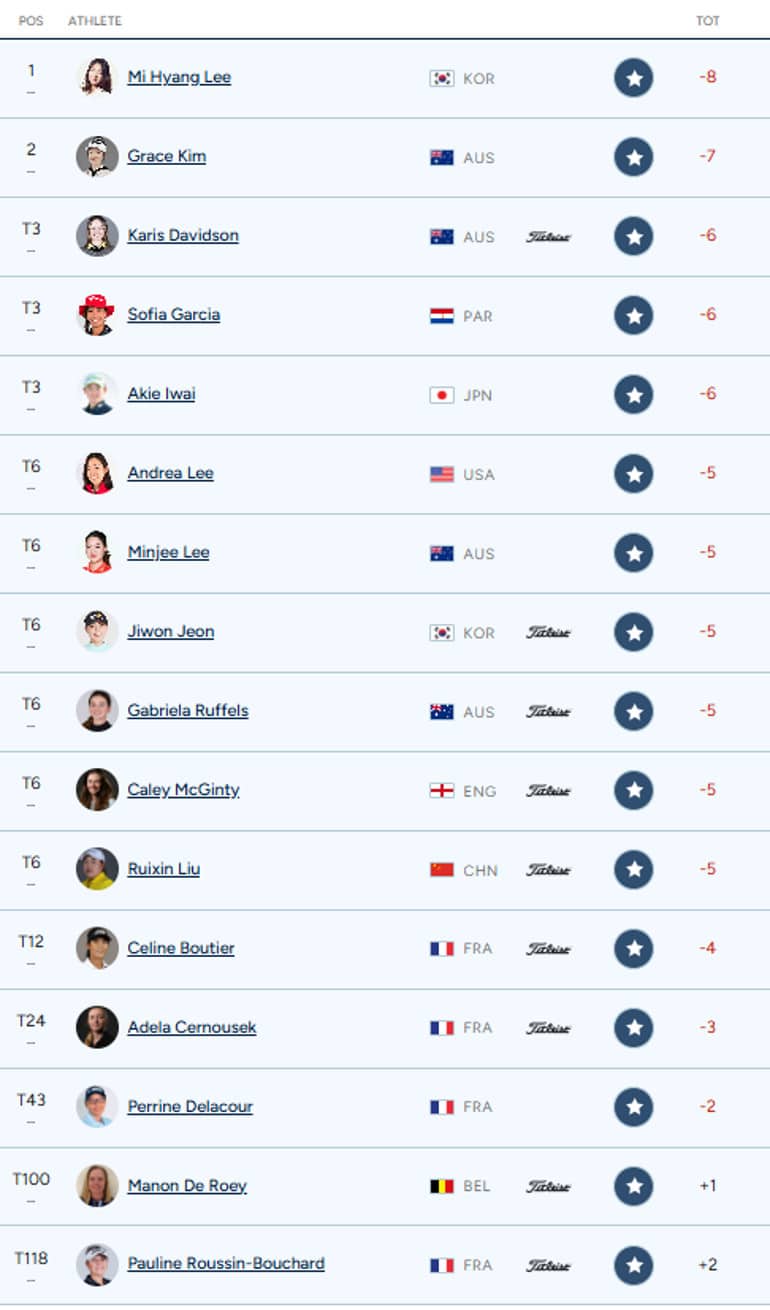Click Sofia Garcia's profile picture

(x=97, y=314)
